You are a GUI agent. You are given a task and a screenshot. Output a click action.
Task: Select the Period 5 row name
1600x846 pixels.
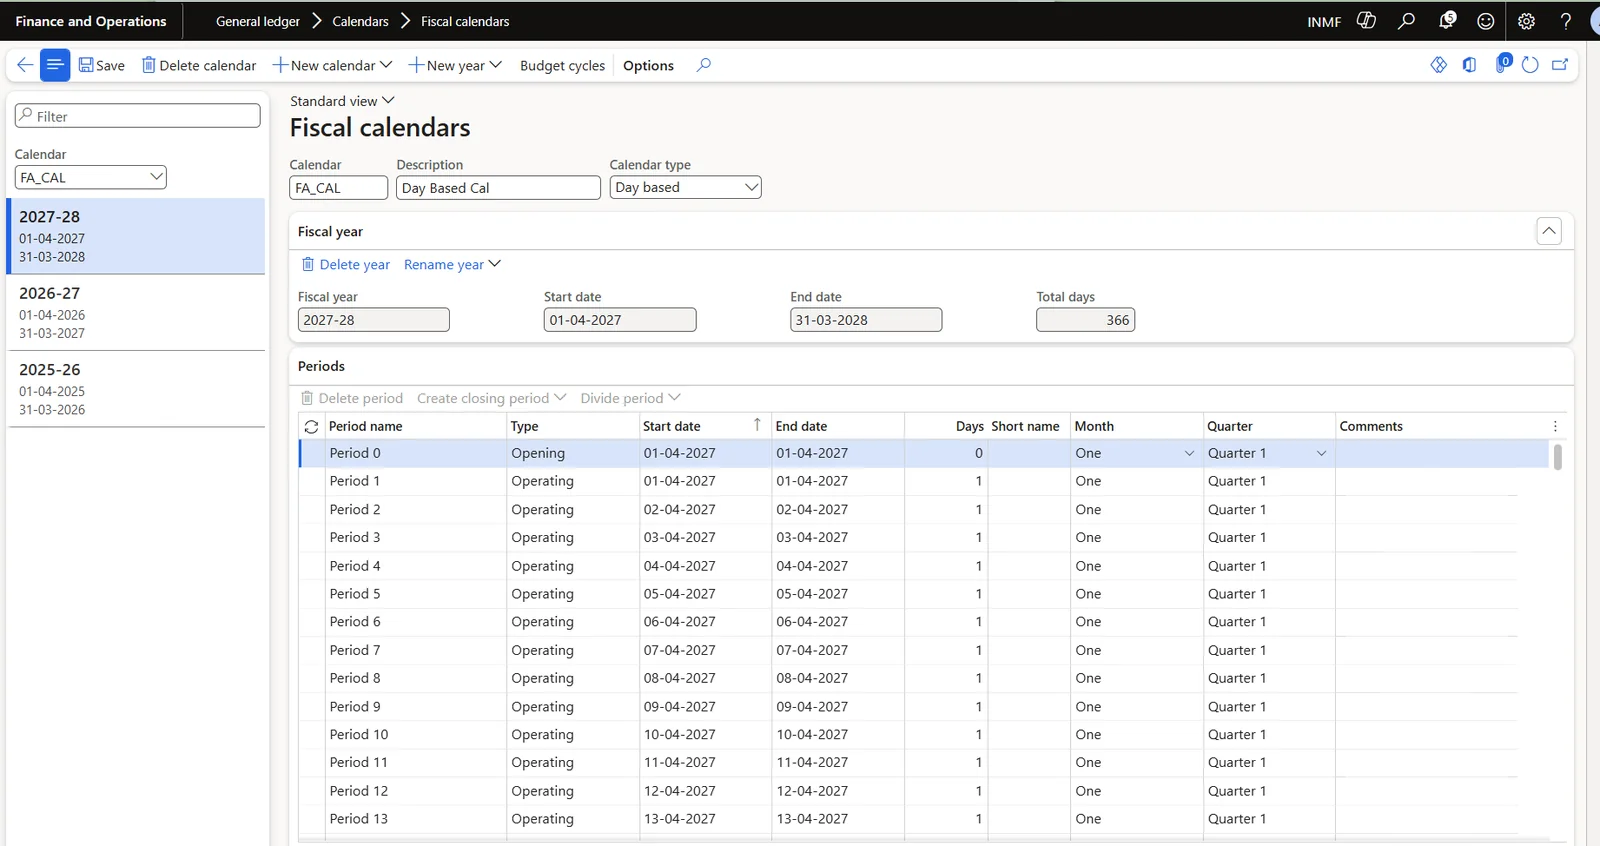(355, 594)
